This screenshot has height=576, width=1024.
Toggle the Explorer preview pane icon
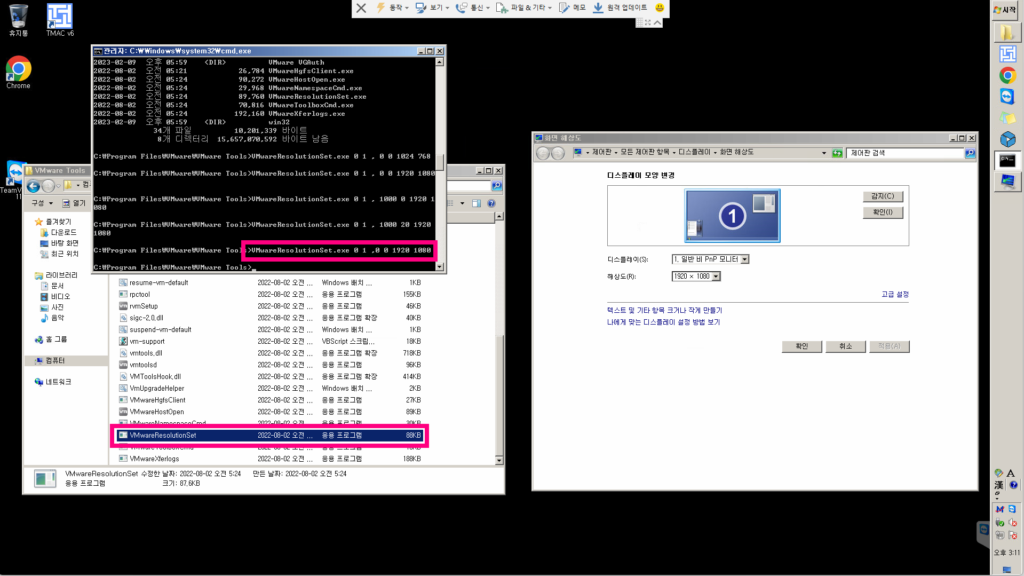tap(476, 203)
